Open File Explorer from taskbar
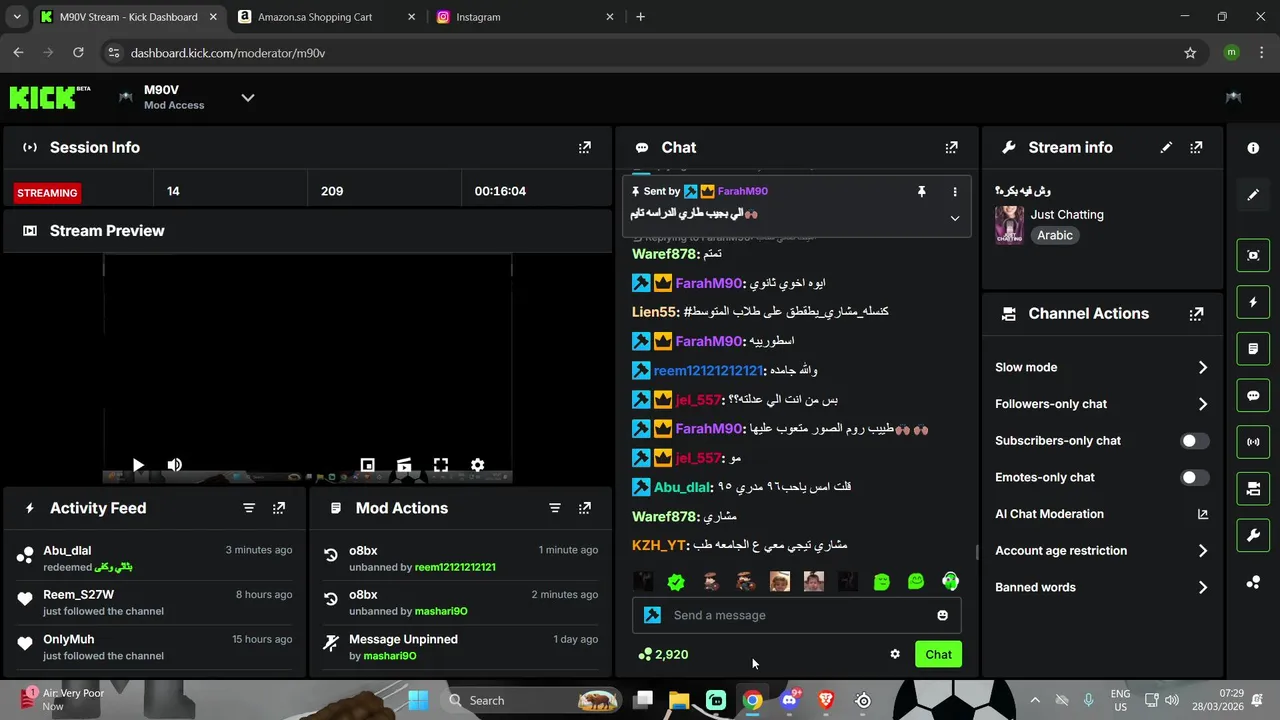Screen dimensions: 1280x720 pos(679,700)
